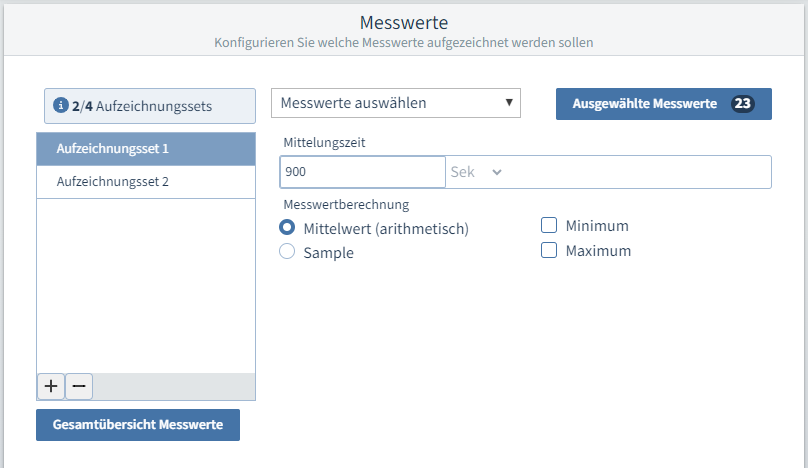This screenshot has height=468, width=808.
Task: Click the 23 count badge
Action: (742, 103)
